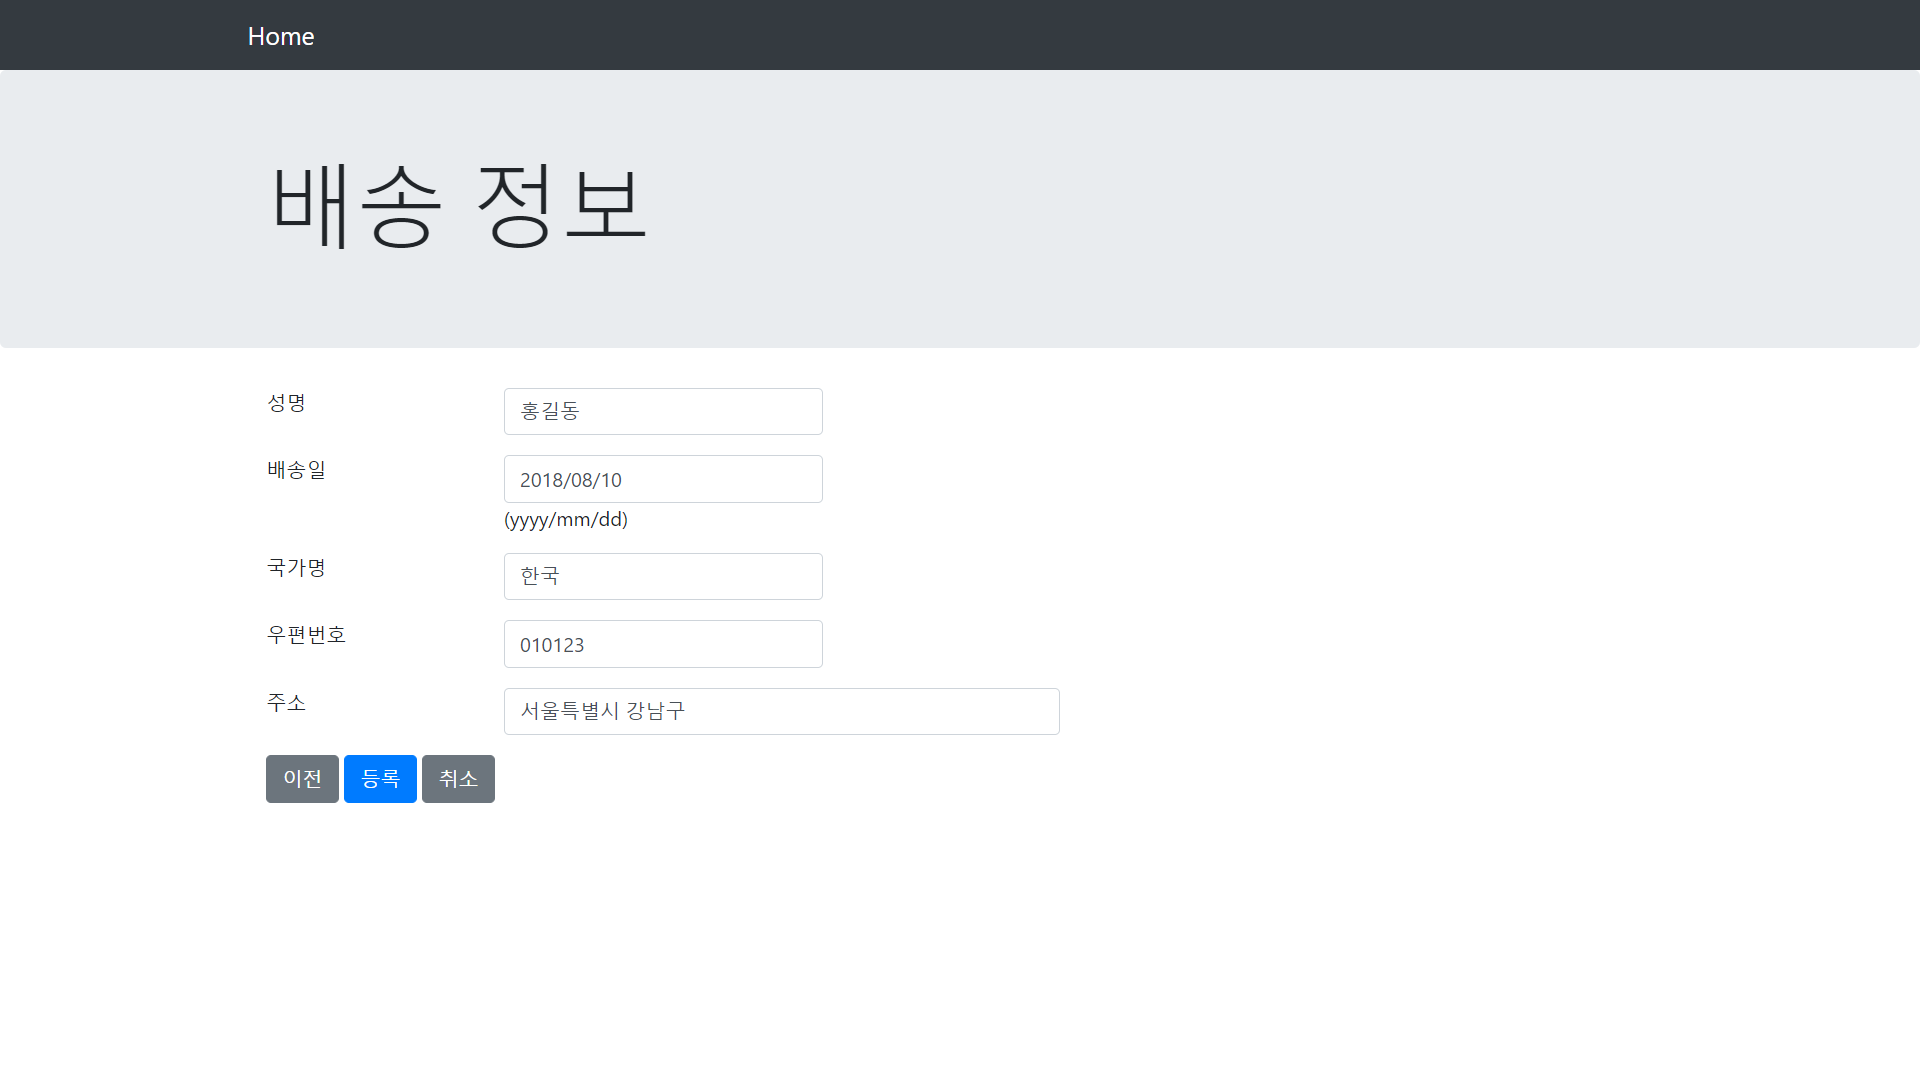Click empty dark navbar area right of Home
Viewport: 1920px width, 1080px height.
[1100, 36]
